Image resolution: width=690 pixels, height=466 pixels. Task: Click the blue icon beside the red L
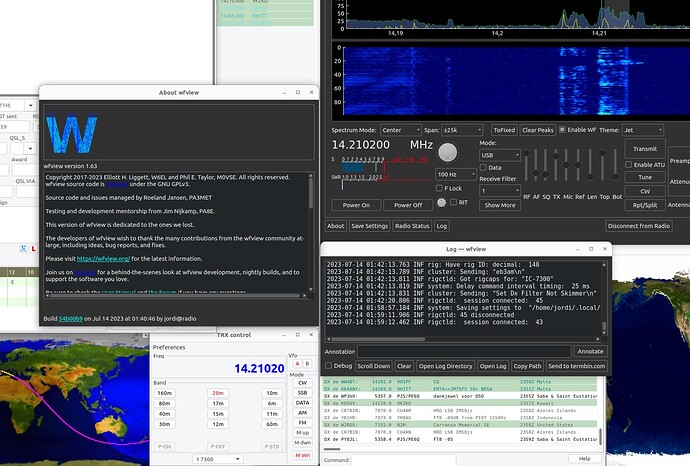pyautogui.click(x=23, y=249)
